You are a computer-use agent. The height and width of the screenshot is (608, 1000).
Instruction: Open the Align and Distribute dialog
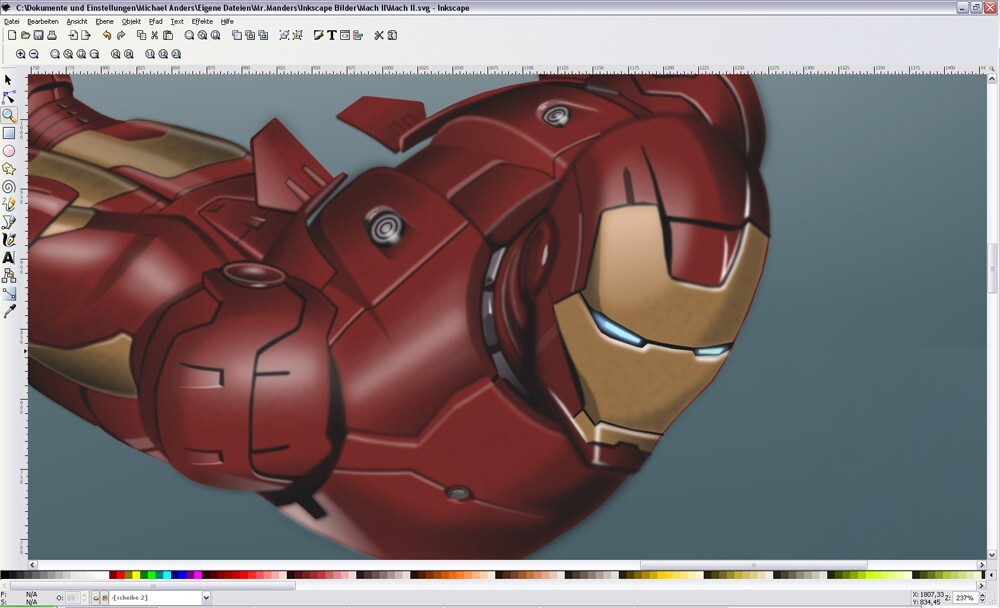coord(358,36)
